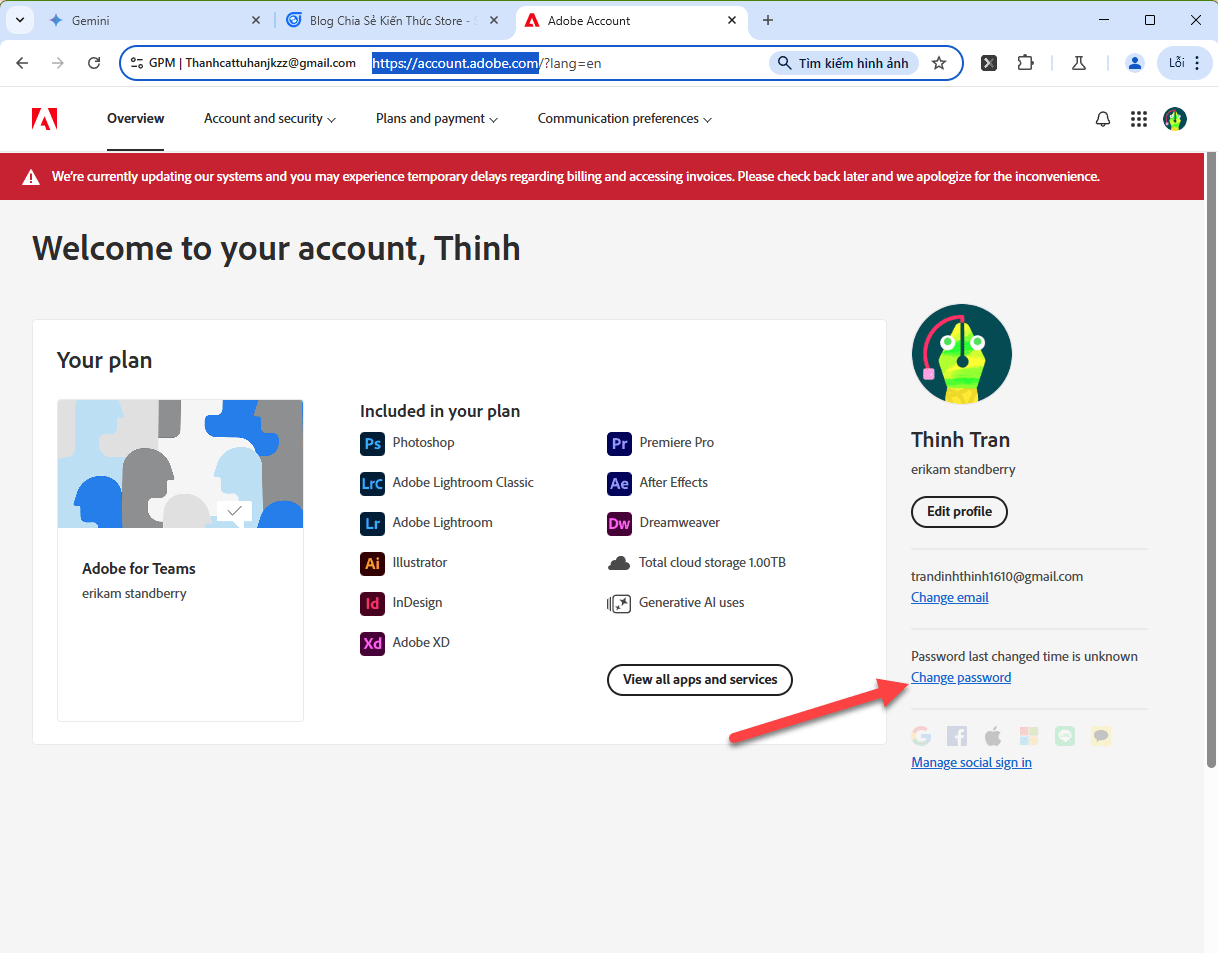Click the Change password link
This screenshot has width=1218, height=953.
[x=961, y=678]
